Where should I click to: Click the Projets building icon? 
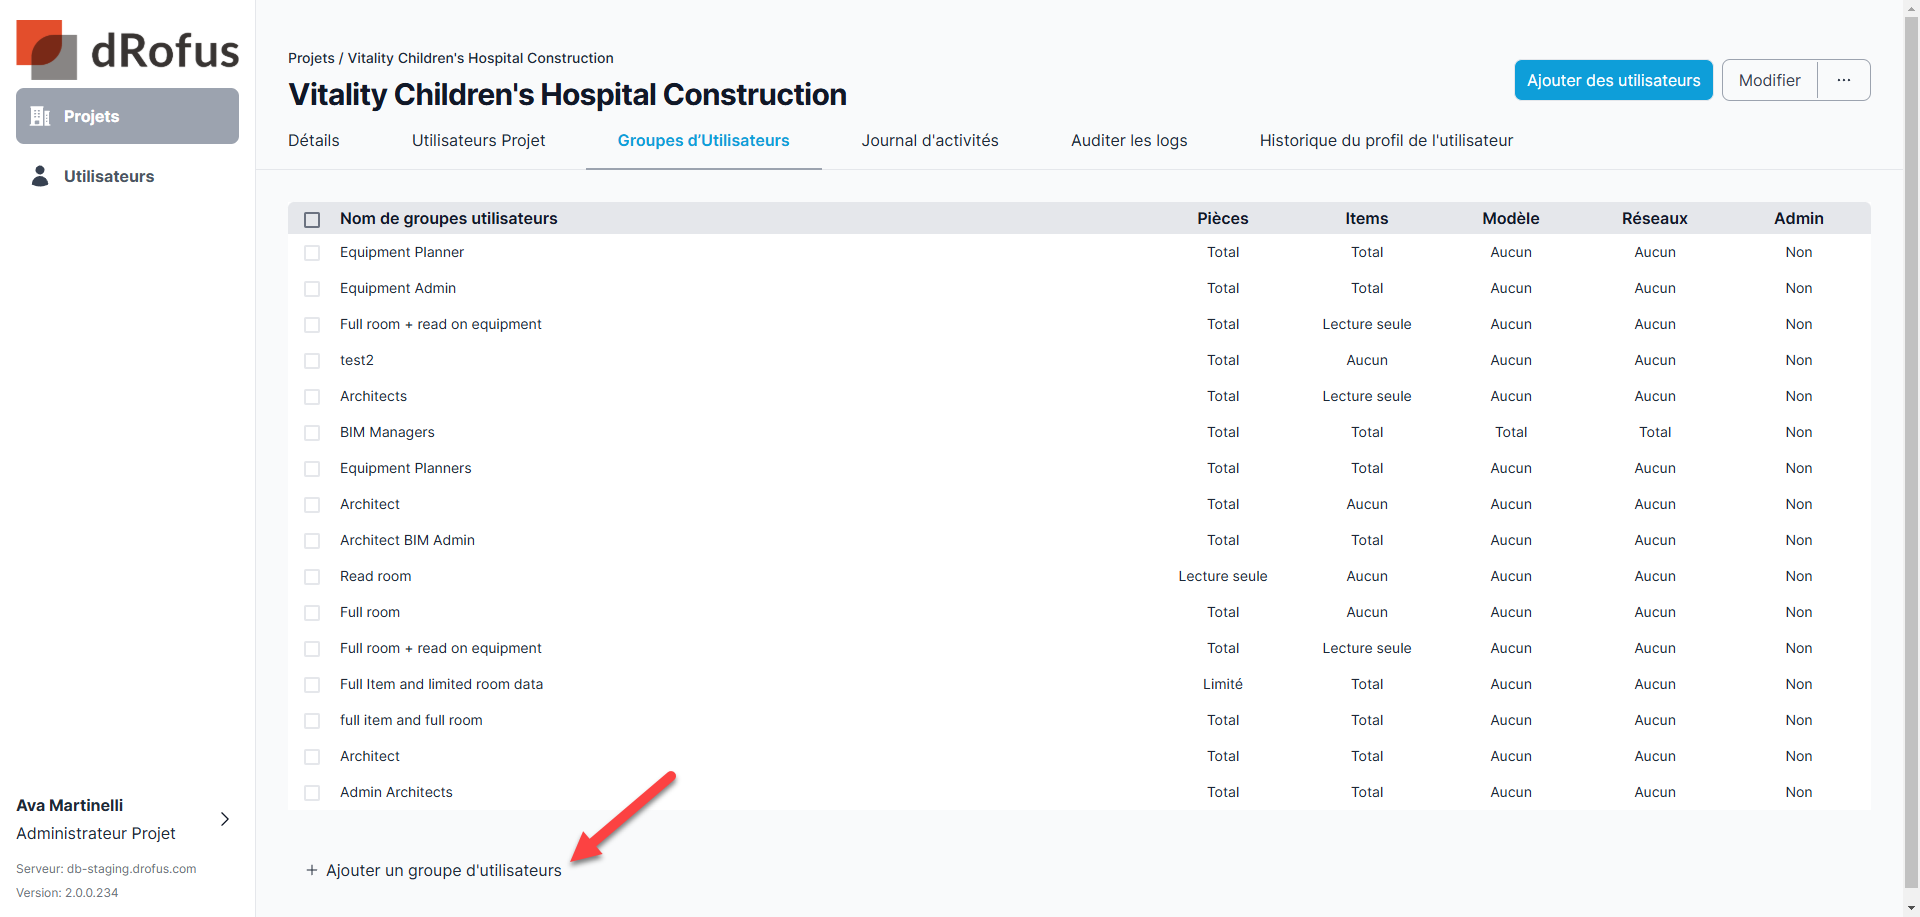pos(40,116)
